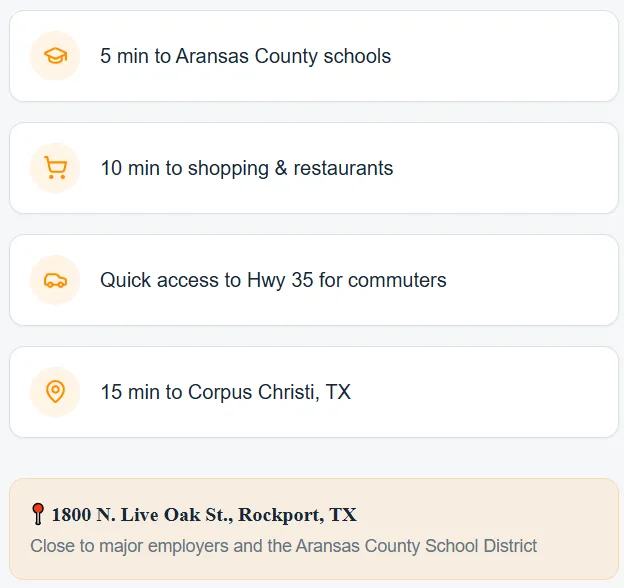
Task: Click the red pushpin beside the address
Action: coord(38,515)
